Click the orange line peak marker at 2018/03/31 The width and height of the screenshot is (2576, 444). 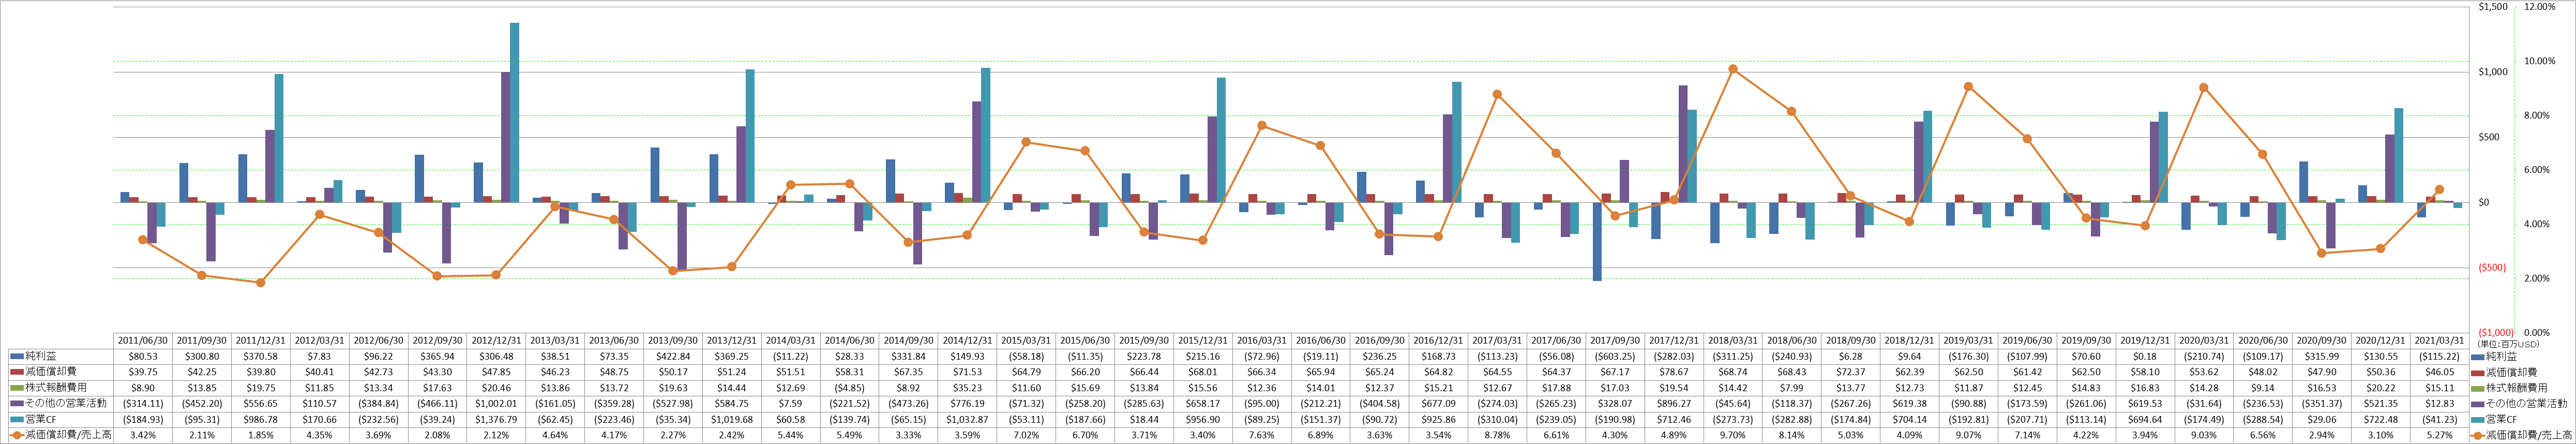(x=1732, y=69)
